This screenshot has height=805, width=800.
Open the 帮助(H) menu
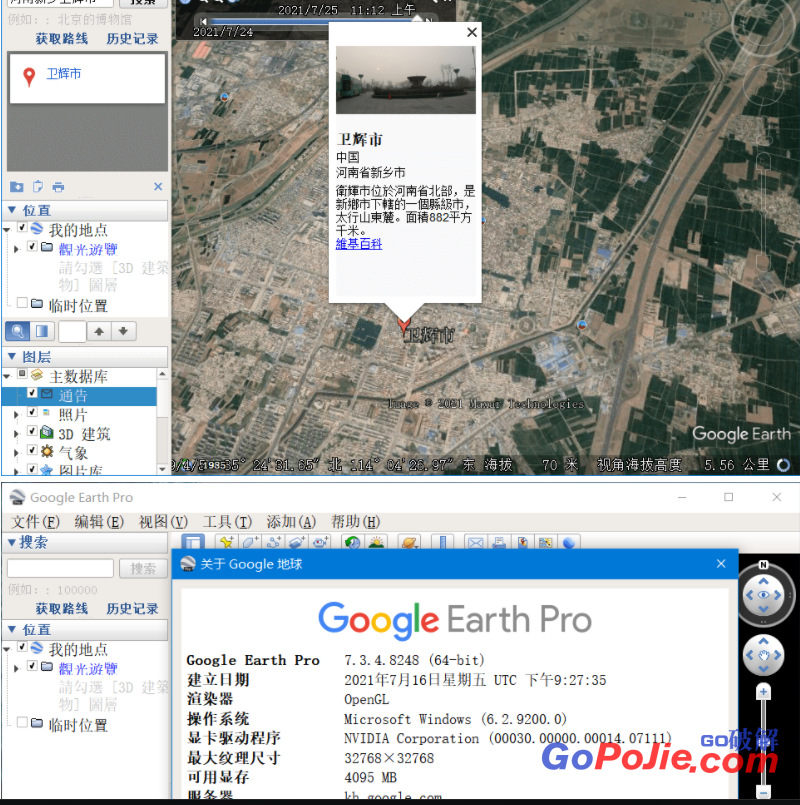(355, 522)
